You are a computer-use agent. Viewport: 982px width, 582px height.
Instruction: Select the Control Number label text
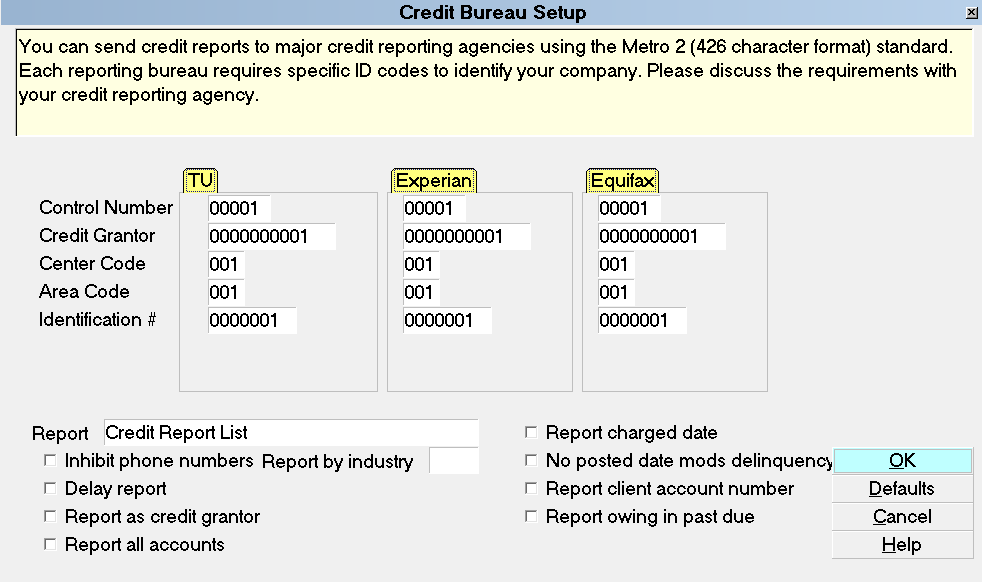pos(106,207)
